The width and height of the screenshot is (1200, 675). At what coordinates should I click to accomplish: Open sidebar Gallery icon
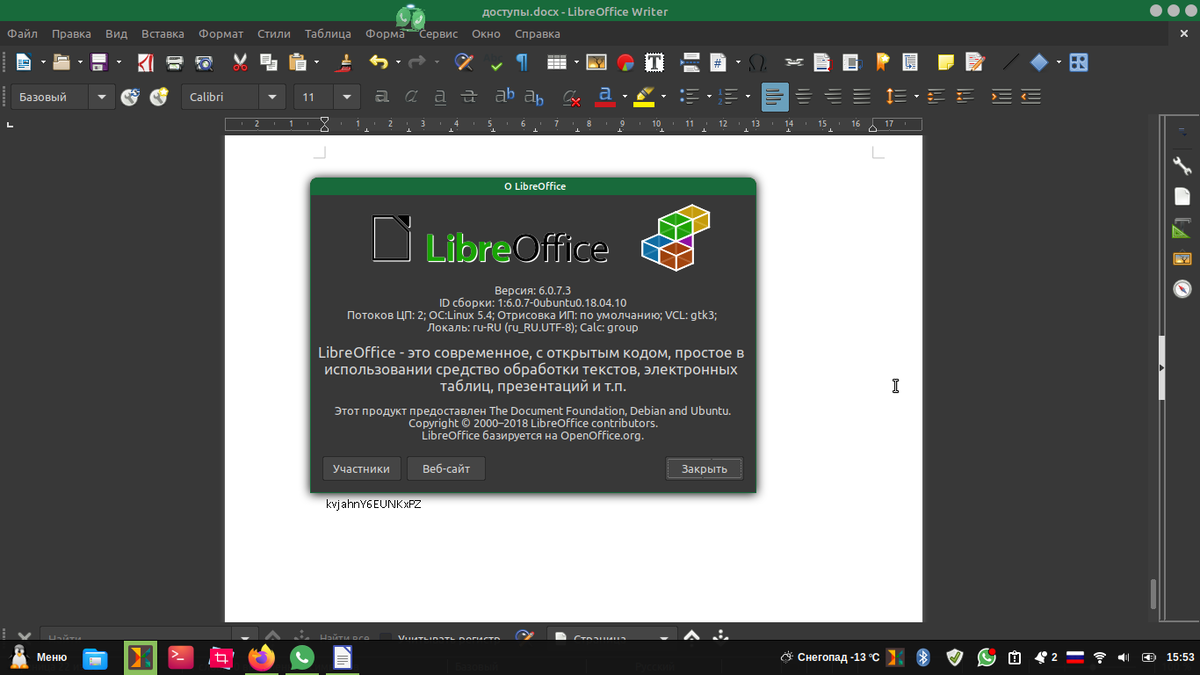click(1182, 259)
